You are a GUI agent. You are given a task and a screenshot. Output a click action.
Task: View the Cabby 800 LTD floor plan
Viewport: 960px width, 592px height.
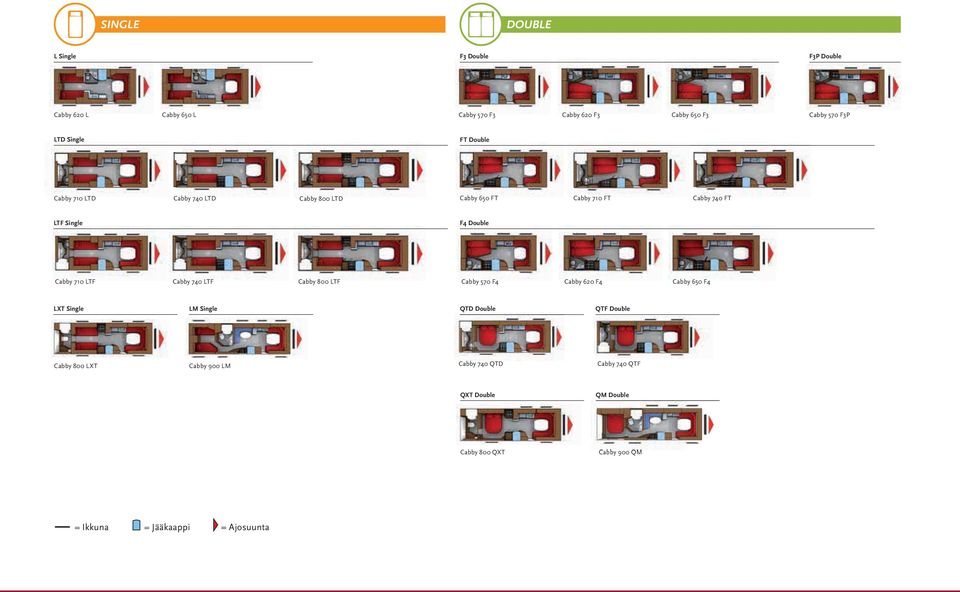point(361,170)
